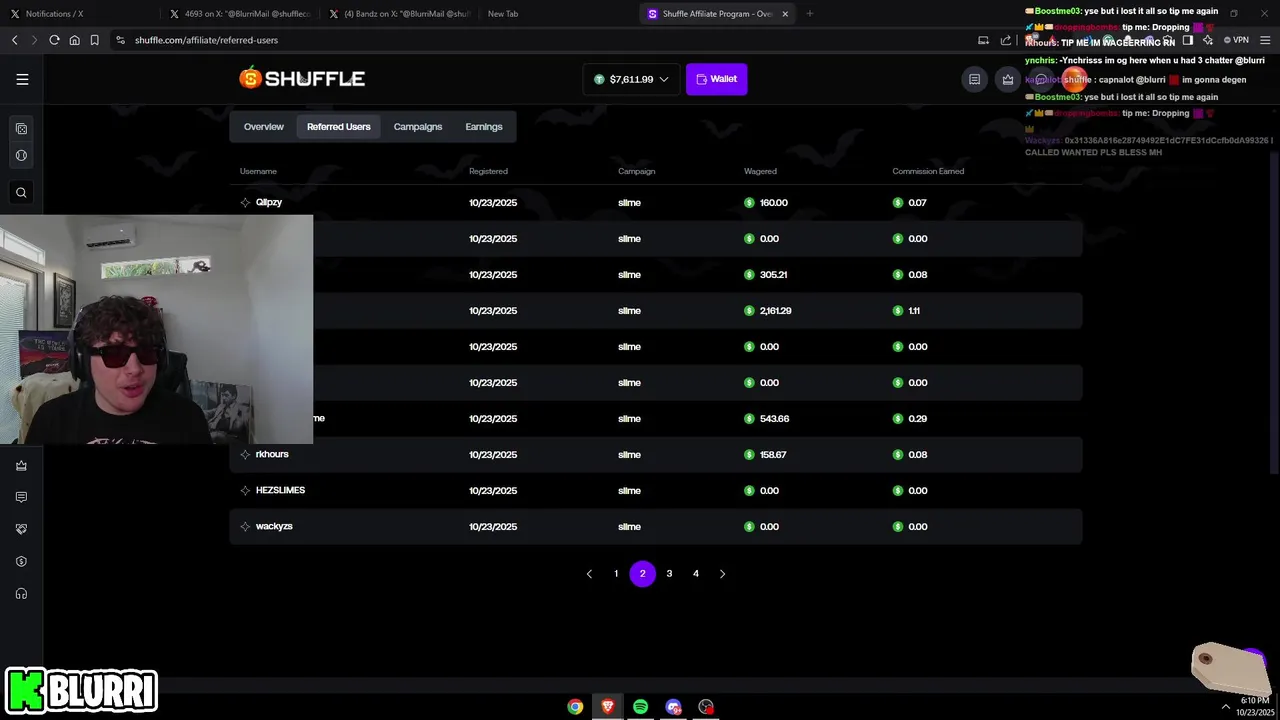The height and width of the screenshot is (720, 1280).
Task: Go to page 3 of referred users
Action: coord(669,574)
